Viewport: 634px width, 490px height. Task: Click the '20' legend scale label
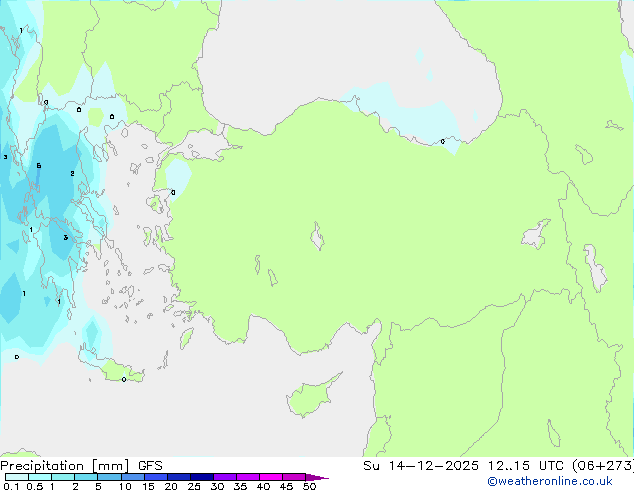[x=171, y=486]
